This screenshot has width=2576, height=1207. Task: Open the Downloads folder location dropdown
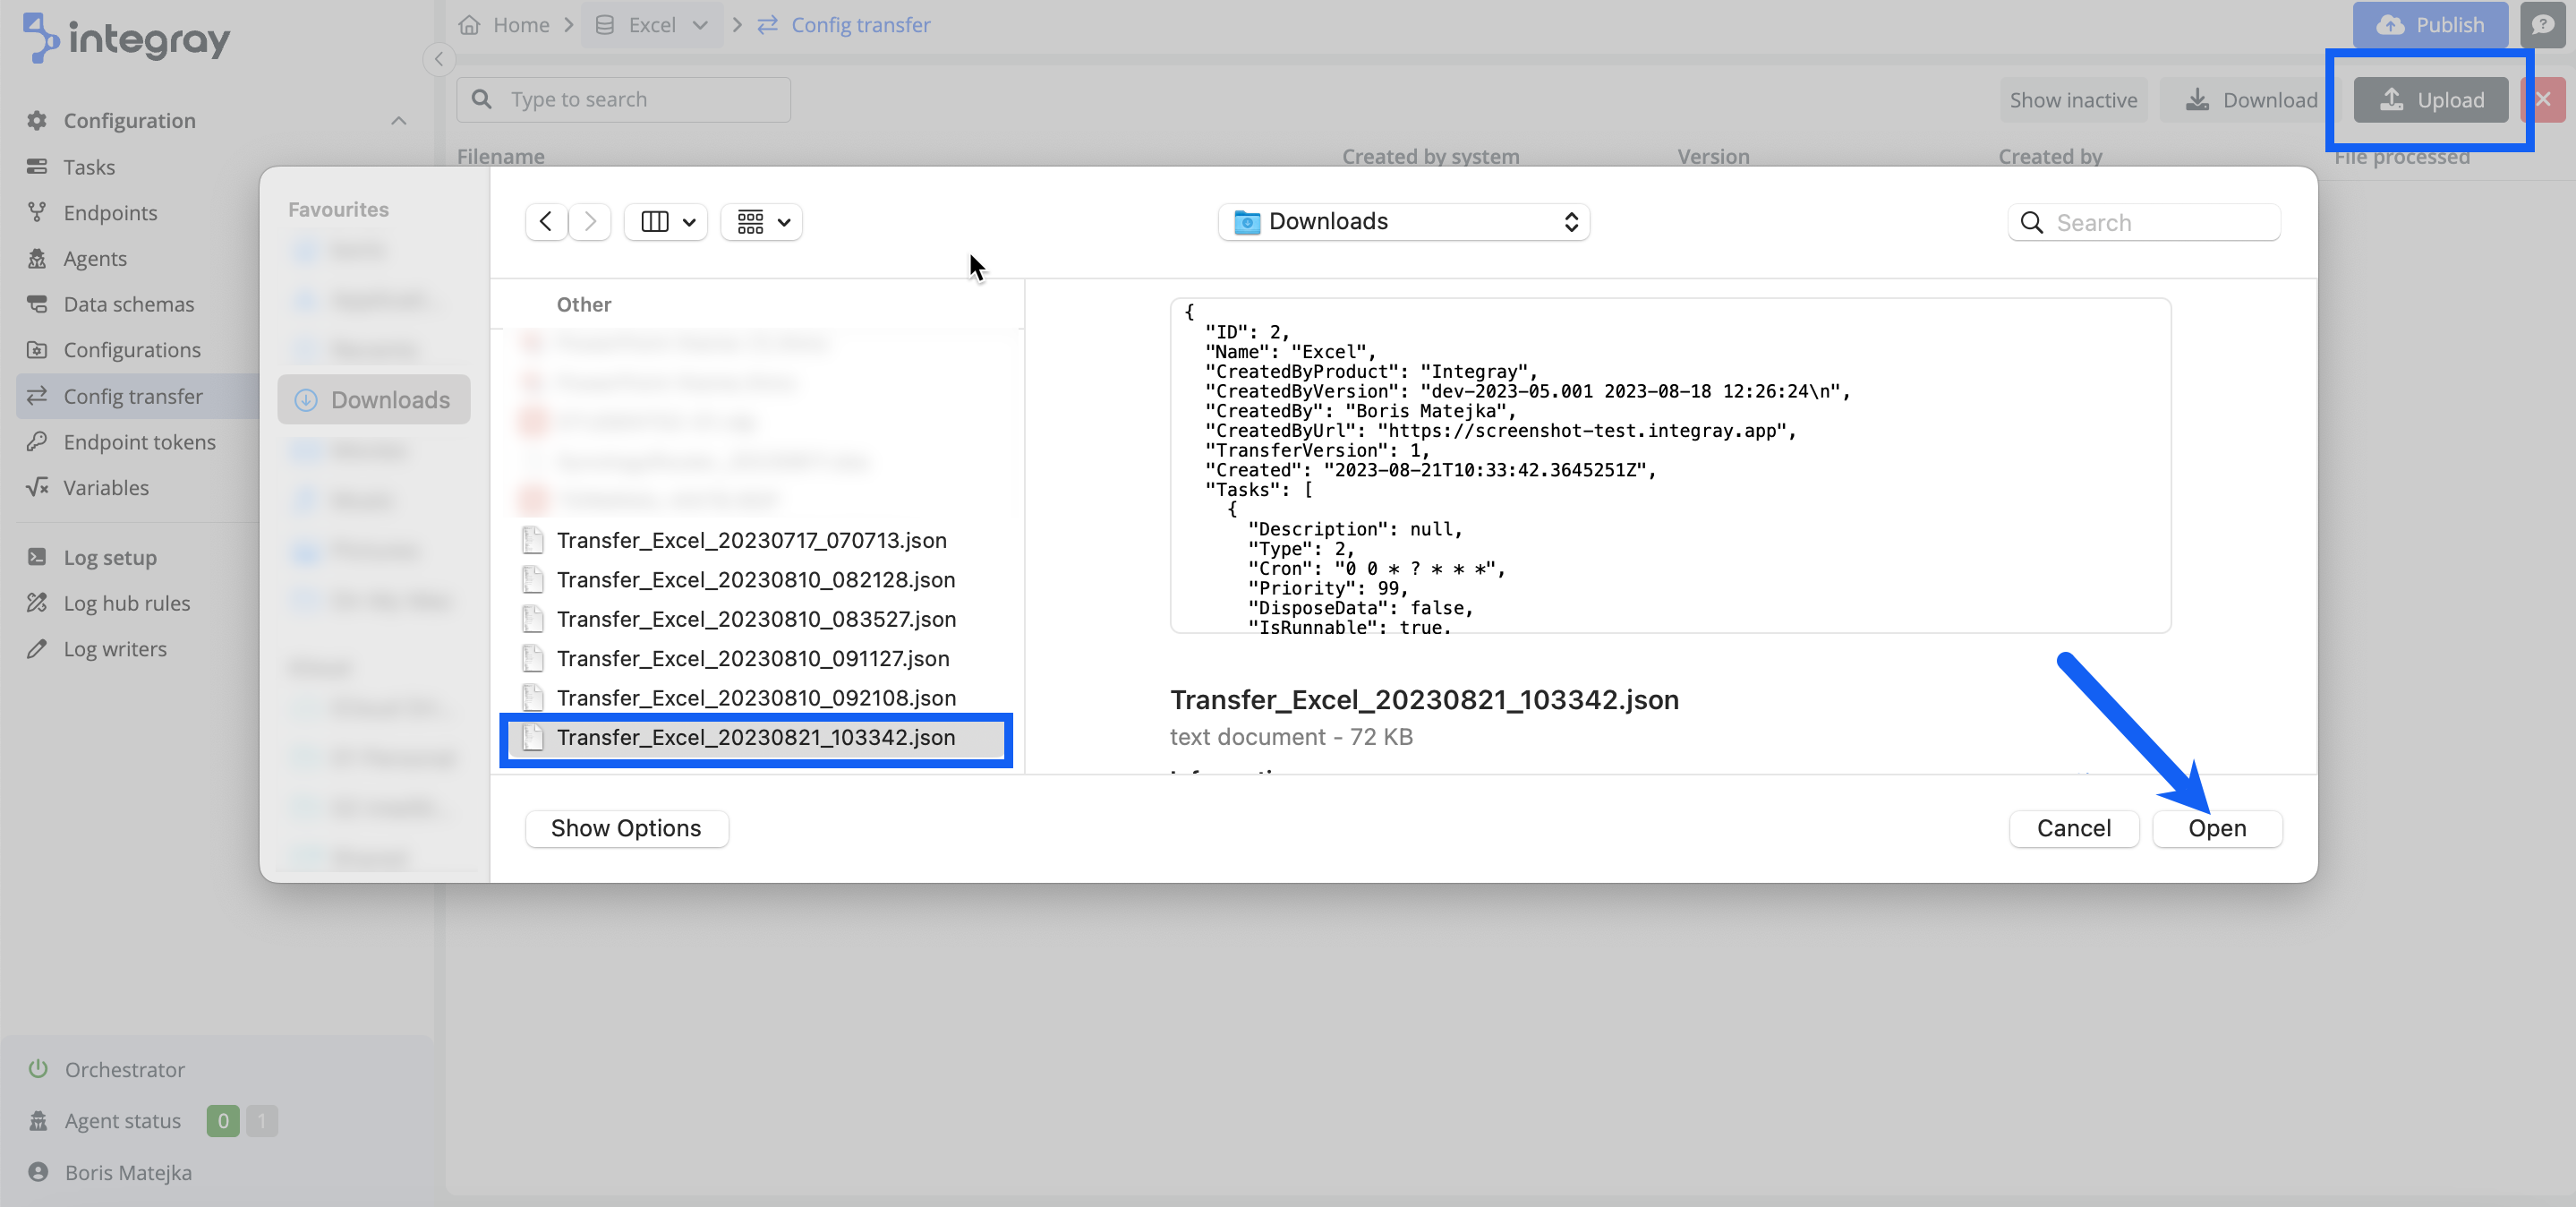click(1403, 221)
